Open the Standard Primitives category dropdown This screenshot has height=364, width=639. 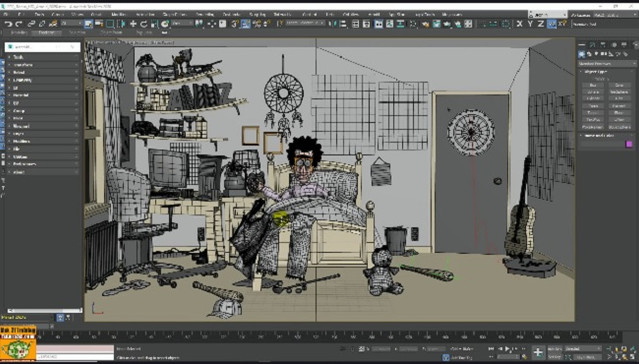607,64
